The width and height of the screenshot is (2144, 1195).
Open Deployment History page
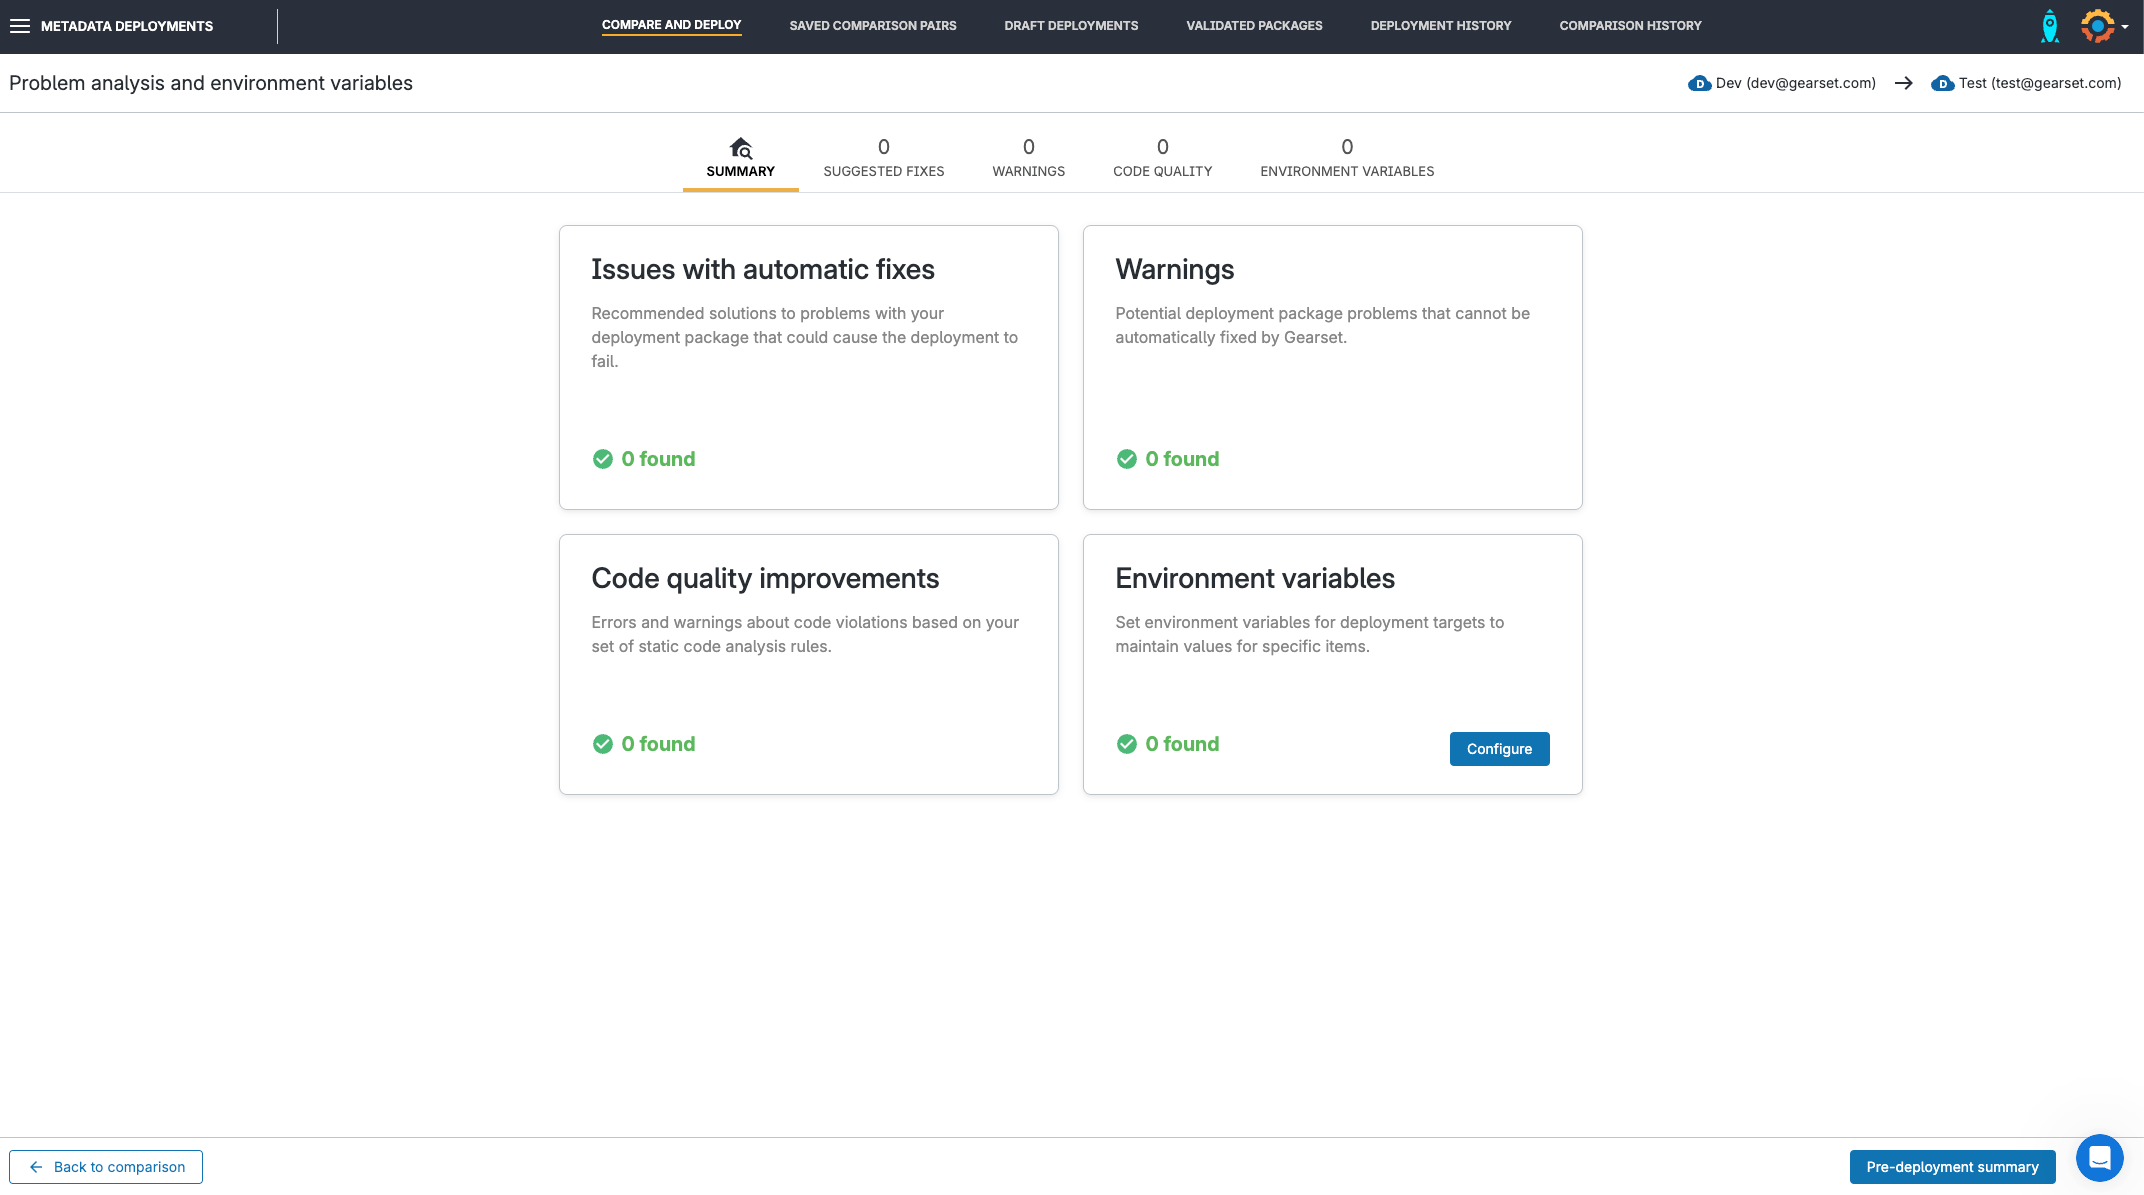pos(1440,26)
